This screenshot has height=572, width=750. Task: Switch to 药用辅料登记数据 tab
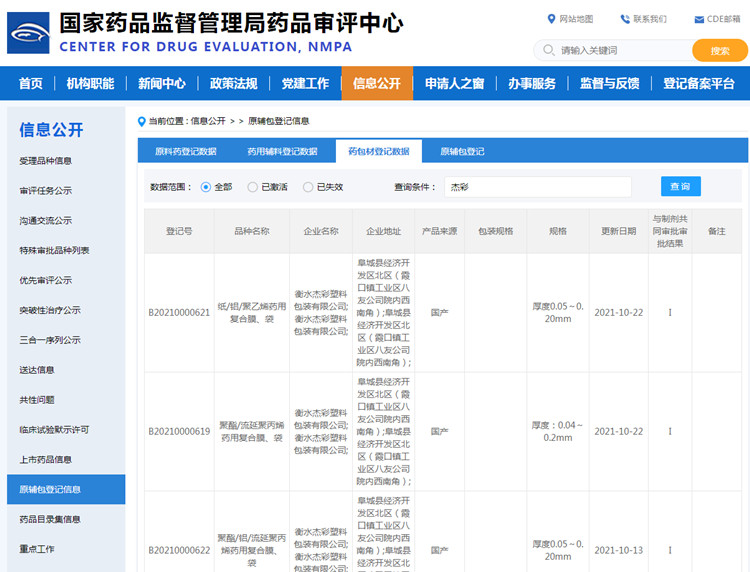pyautogui.click(x=282, y=152)
